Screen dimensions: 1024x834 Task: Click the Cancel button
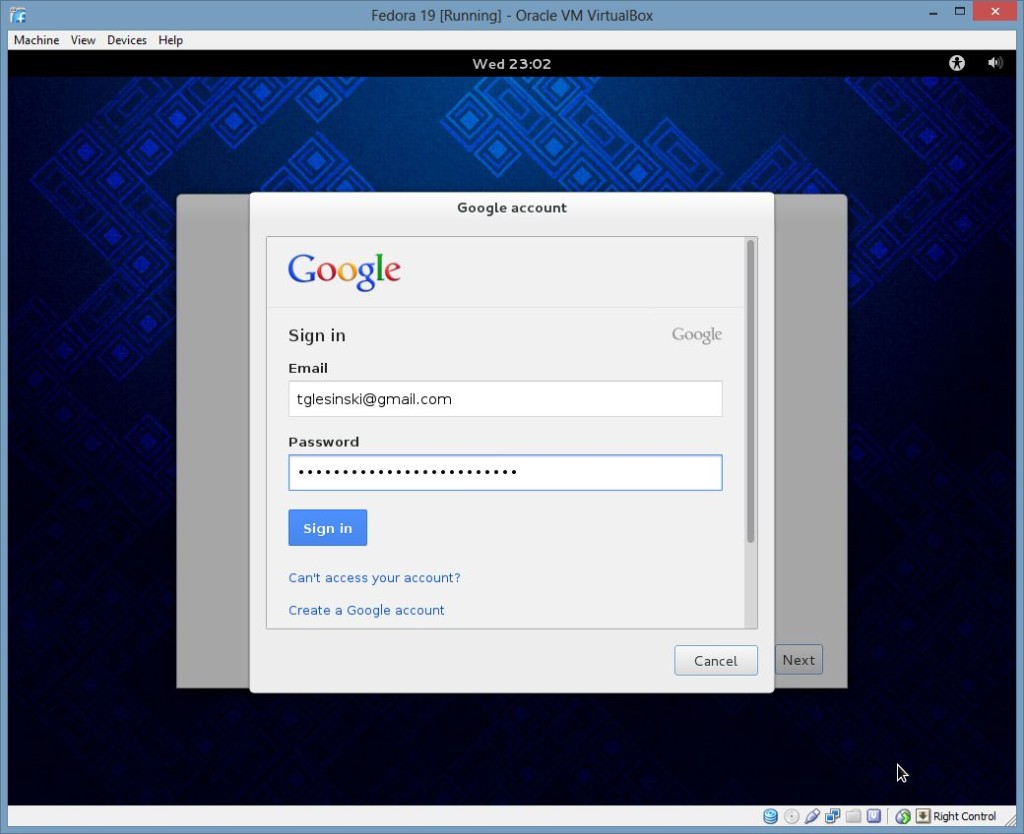tap(716, 661)
